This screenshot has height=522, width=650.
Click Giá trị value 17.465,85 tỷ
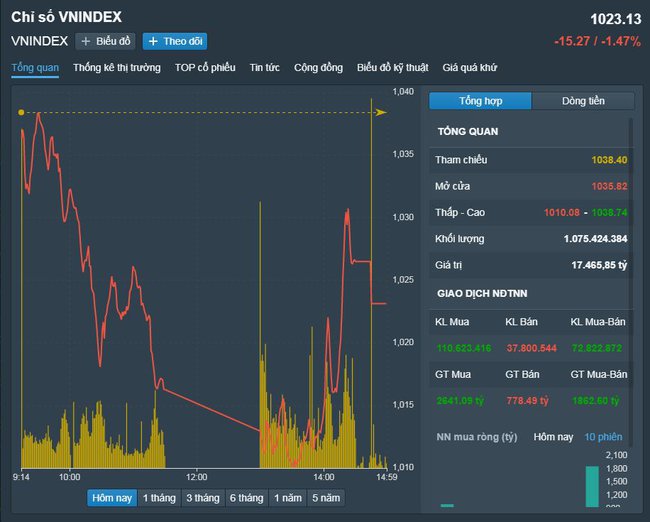coord(599,265)
